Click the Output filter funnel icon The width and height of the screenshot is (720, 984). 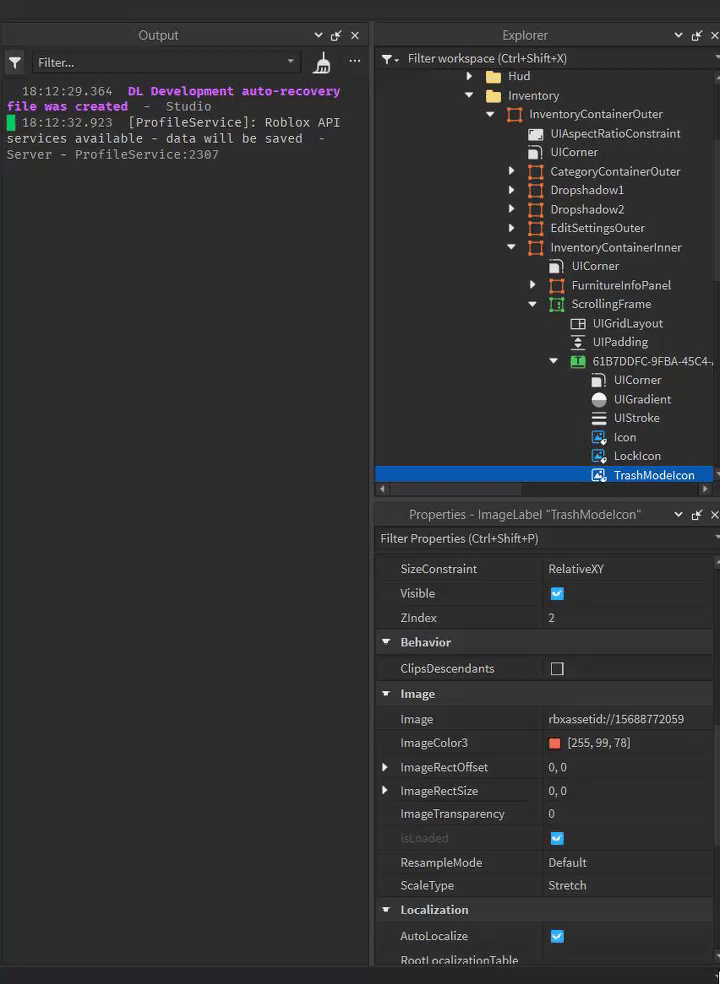tap(14, 62)
